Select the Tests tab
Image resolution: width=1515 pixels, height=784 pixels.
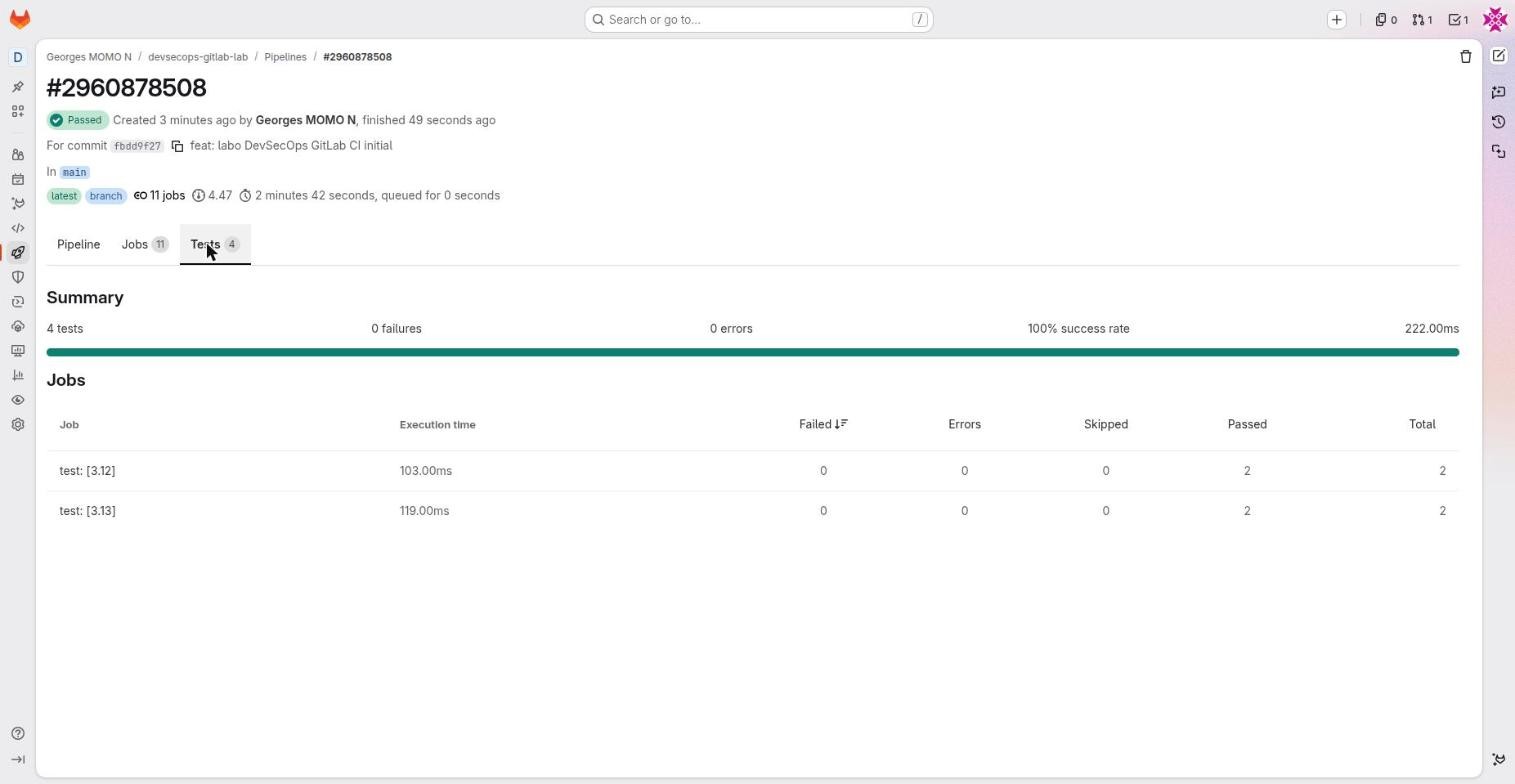pyautogui.click(x=215, y=245)
